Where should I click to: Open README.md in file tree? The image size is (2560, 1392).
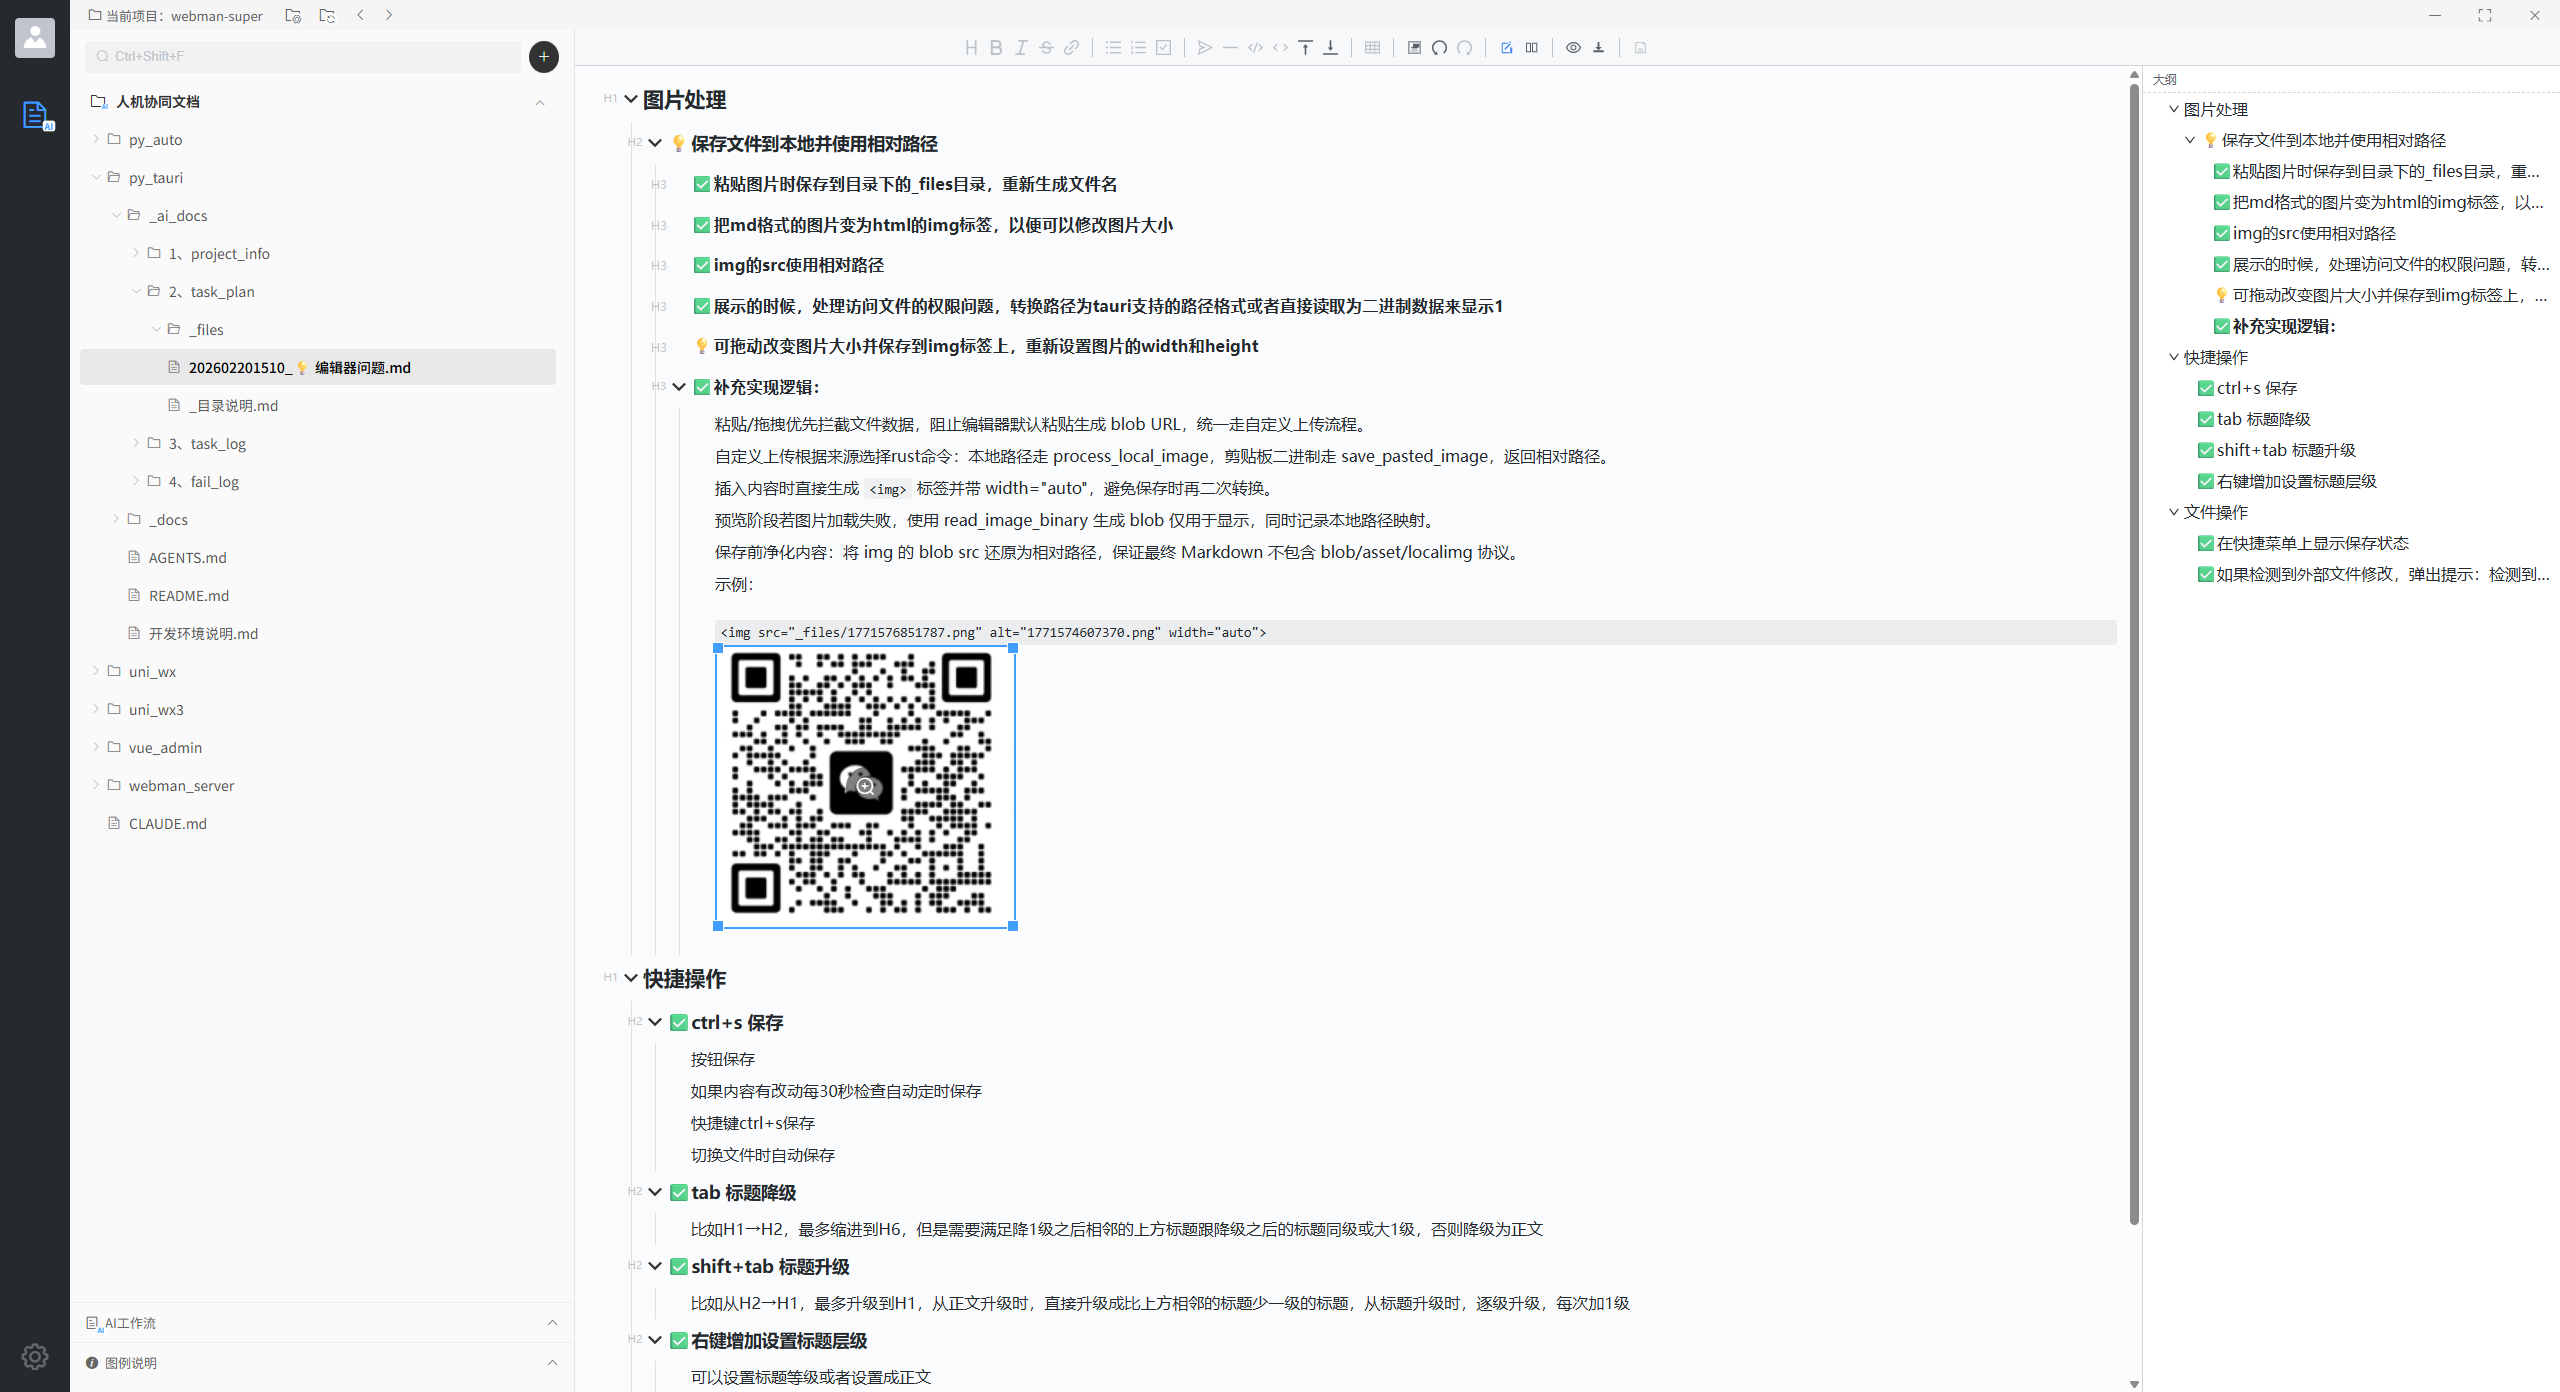pos(188,595)
